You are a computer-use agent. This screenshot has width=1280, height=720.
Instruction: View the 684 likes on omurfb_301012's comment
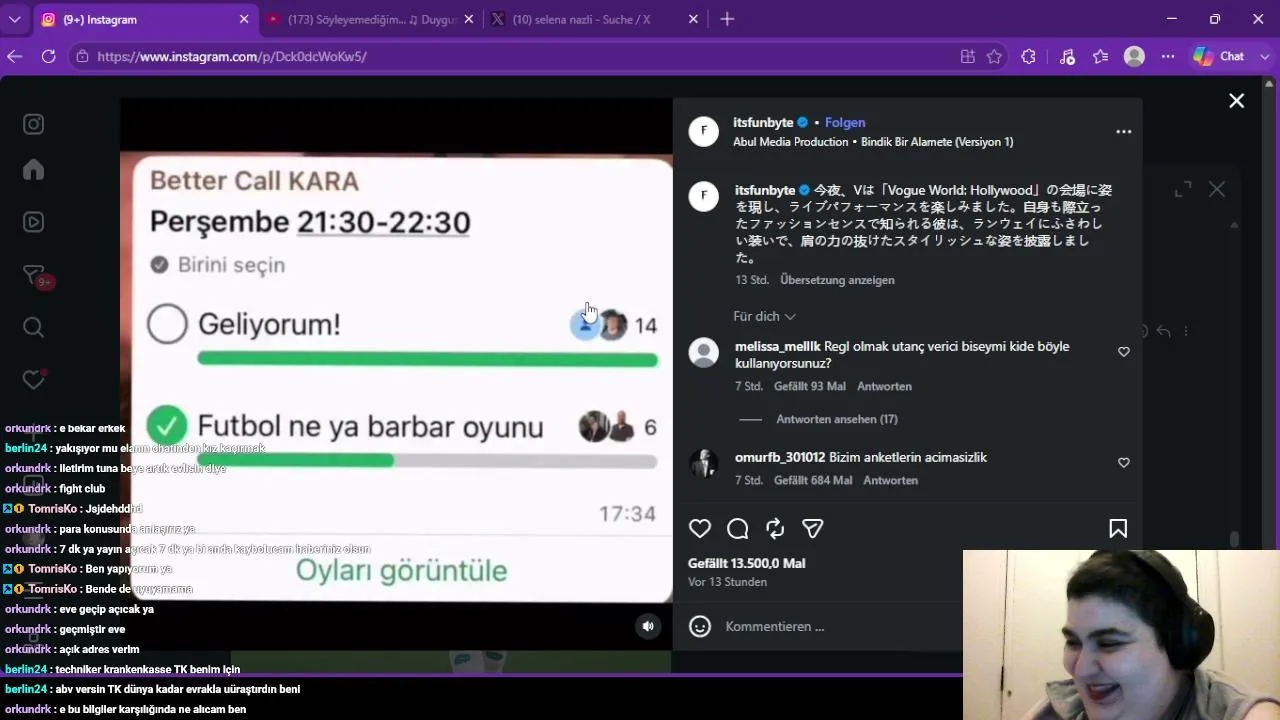pos(813,480)
